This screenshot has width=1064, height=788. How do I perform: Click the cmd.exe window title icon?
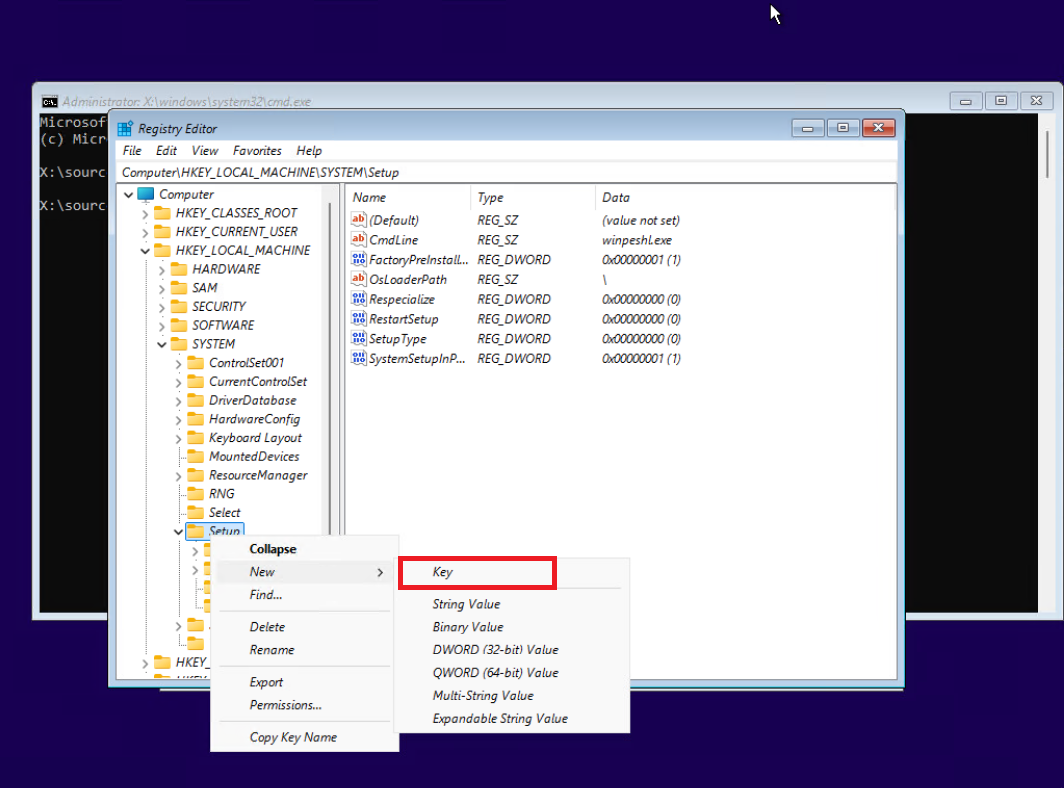click(49, 101)
